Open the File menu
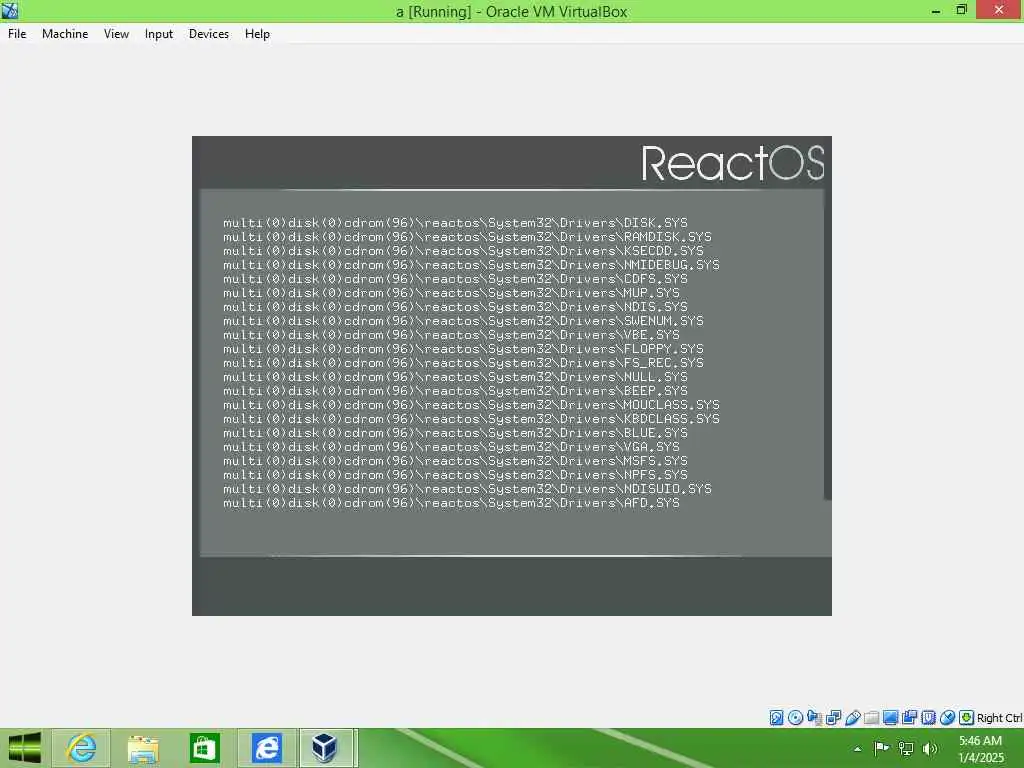The height and width of the screenshot is (768, 1024). point(17,34)
